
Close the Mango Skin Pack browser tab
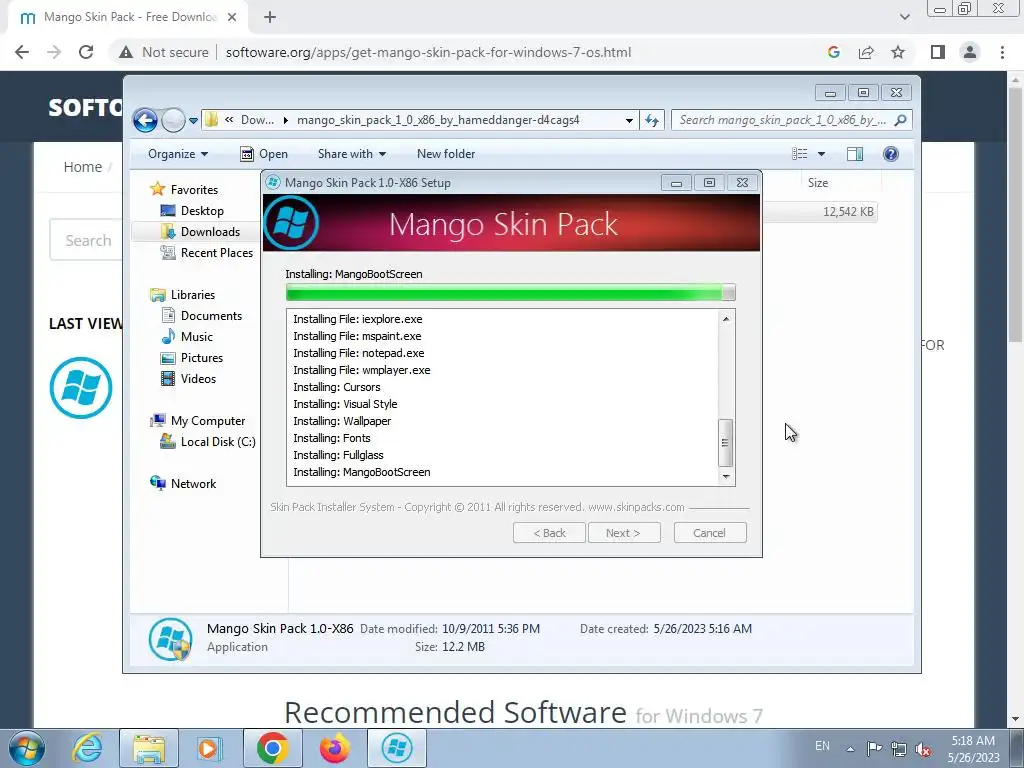[232, 17]
